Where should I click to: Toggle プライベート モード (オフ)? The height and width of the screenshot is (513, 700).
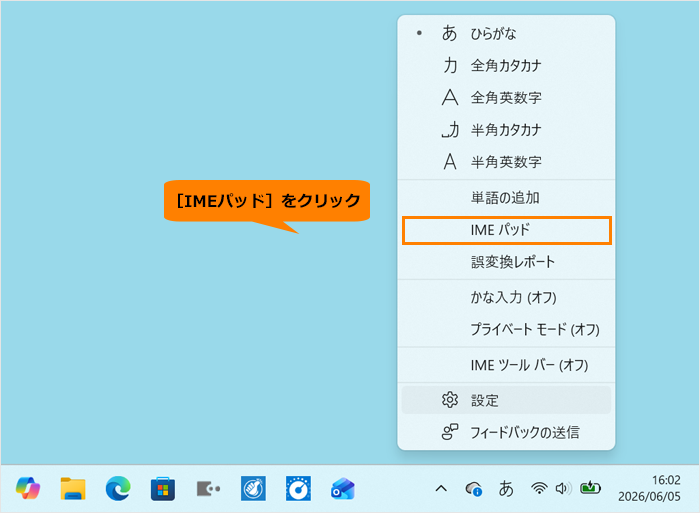[x=506, y=329]
